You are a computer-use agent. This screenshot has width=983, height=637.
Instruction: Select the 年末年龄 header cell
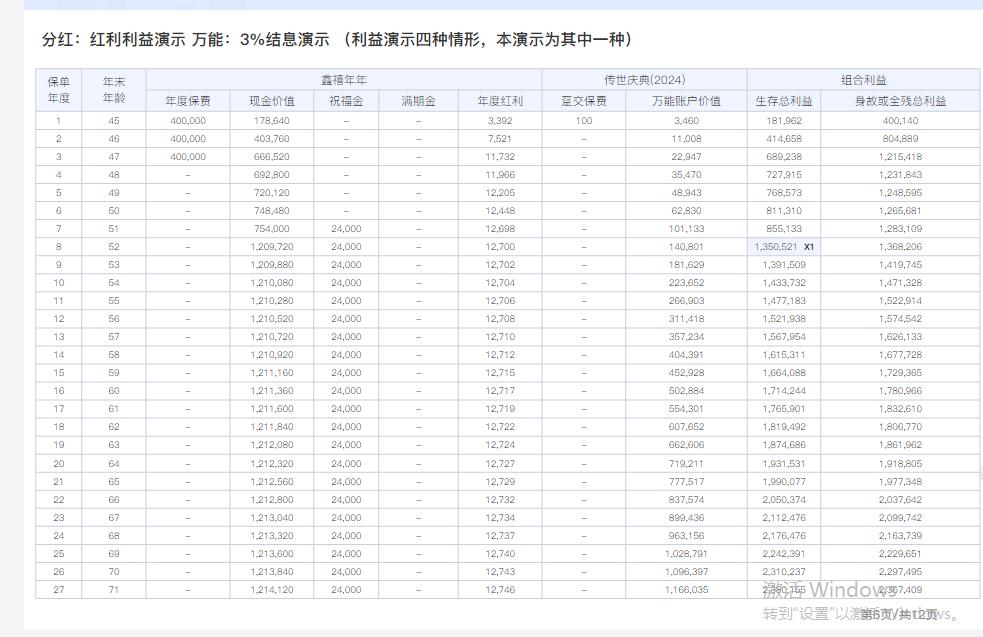pos(112,89)
